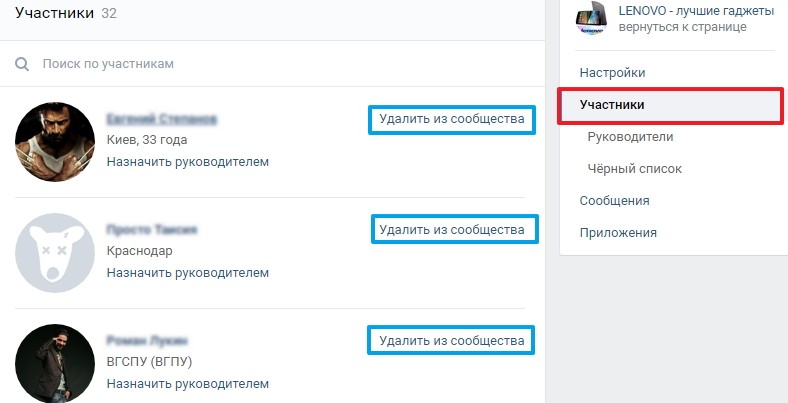
Task: Open blurred name link of first member
Action: pos(161,119)
